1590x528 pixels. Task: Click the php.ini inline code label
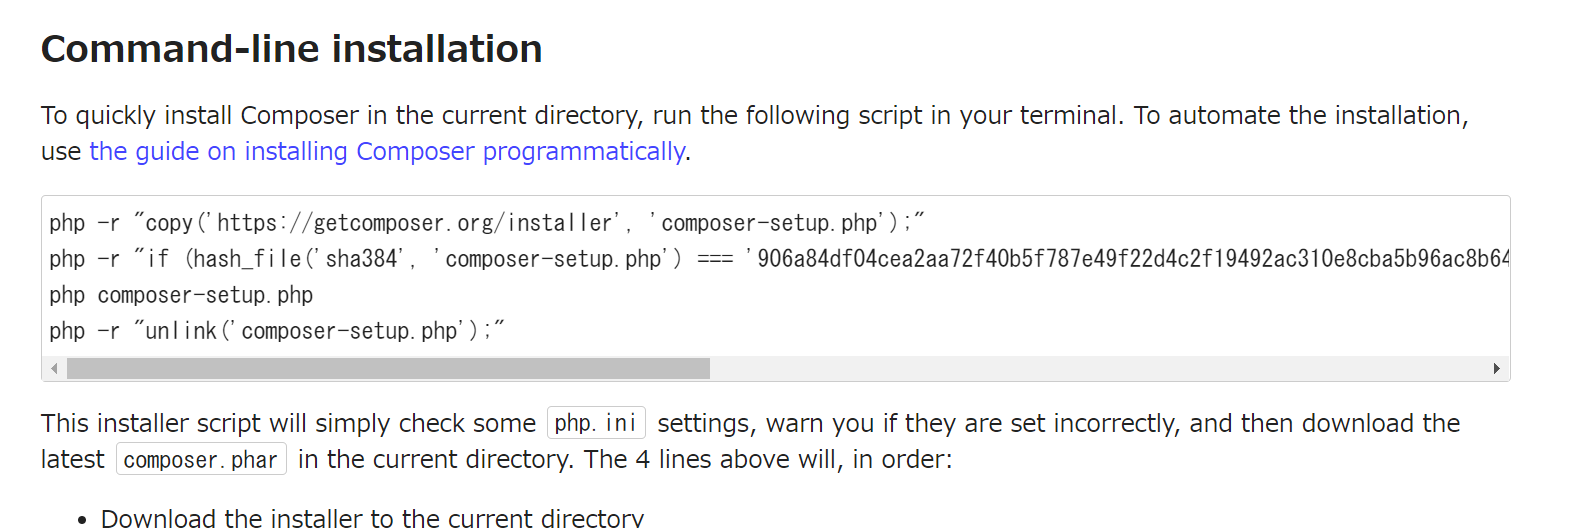coord(596,423)
